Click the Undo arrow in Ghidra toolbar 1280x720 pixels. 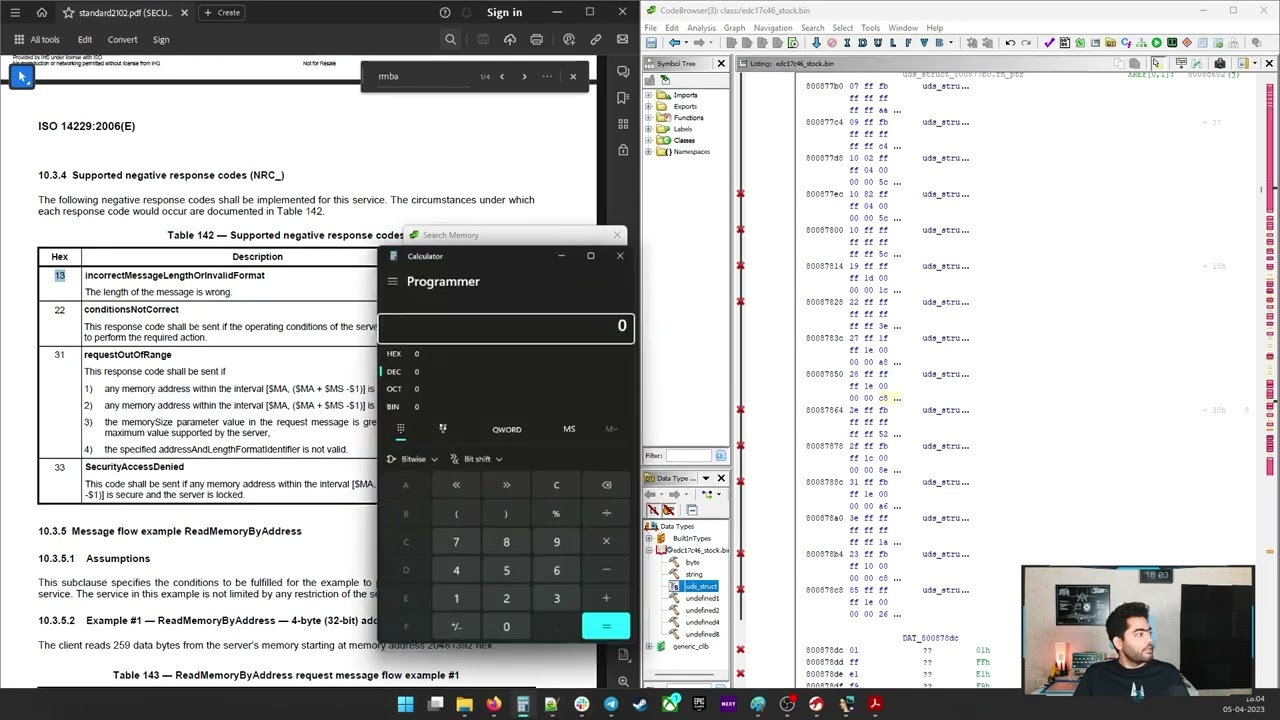point(1010,43)
